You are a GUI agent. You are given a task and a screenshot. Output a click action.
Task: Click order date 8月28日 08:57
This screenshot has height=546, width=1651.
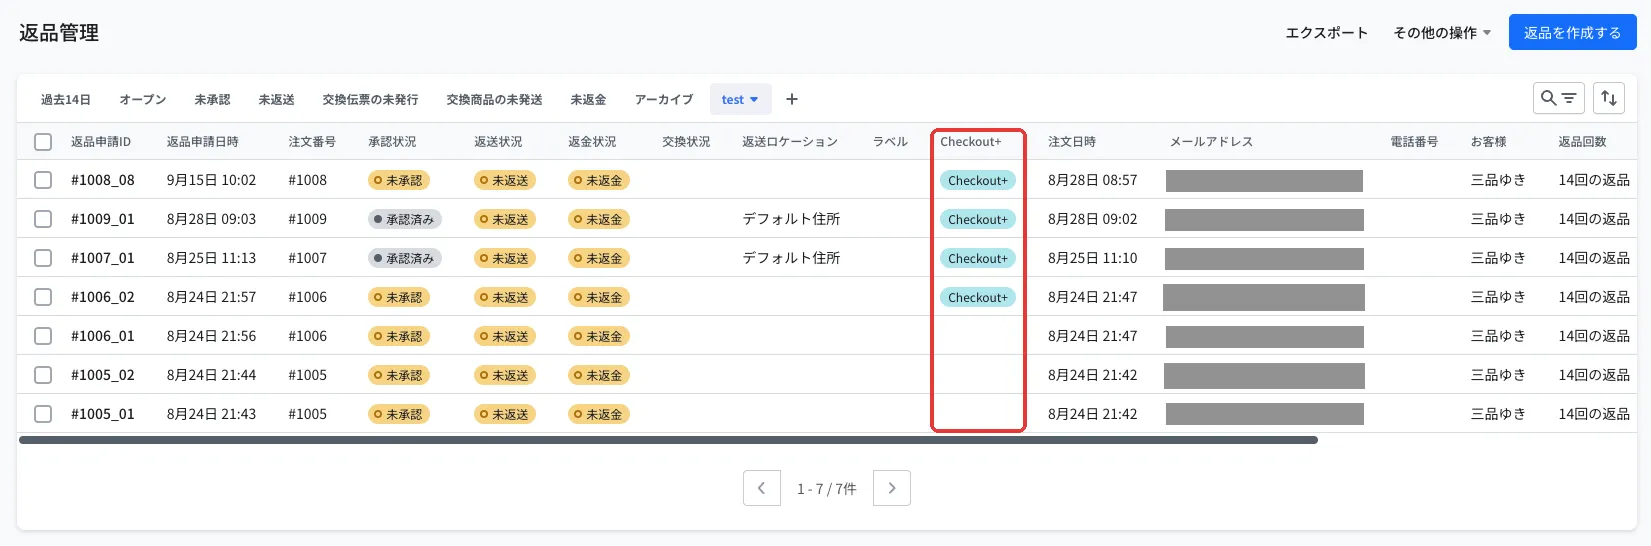(1093, 180)
